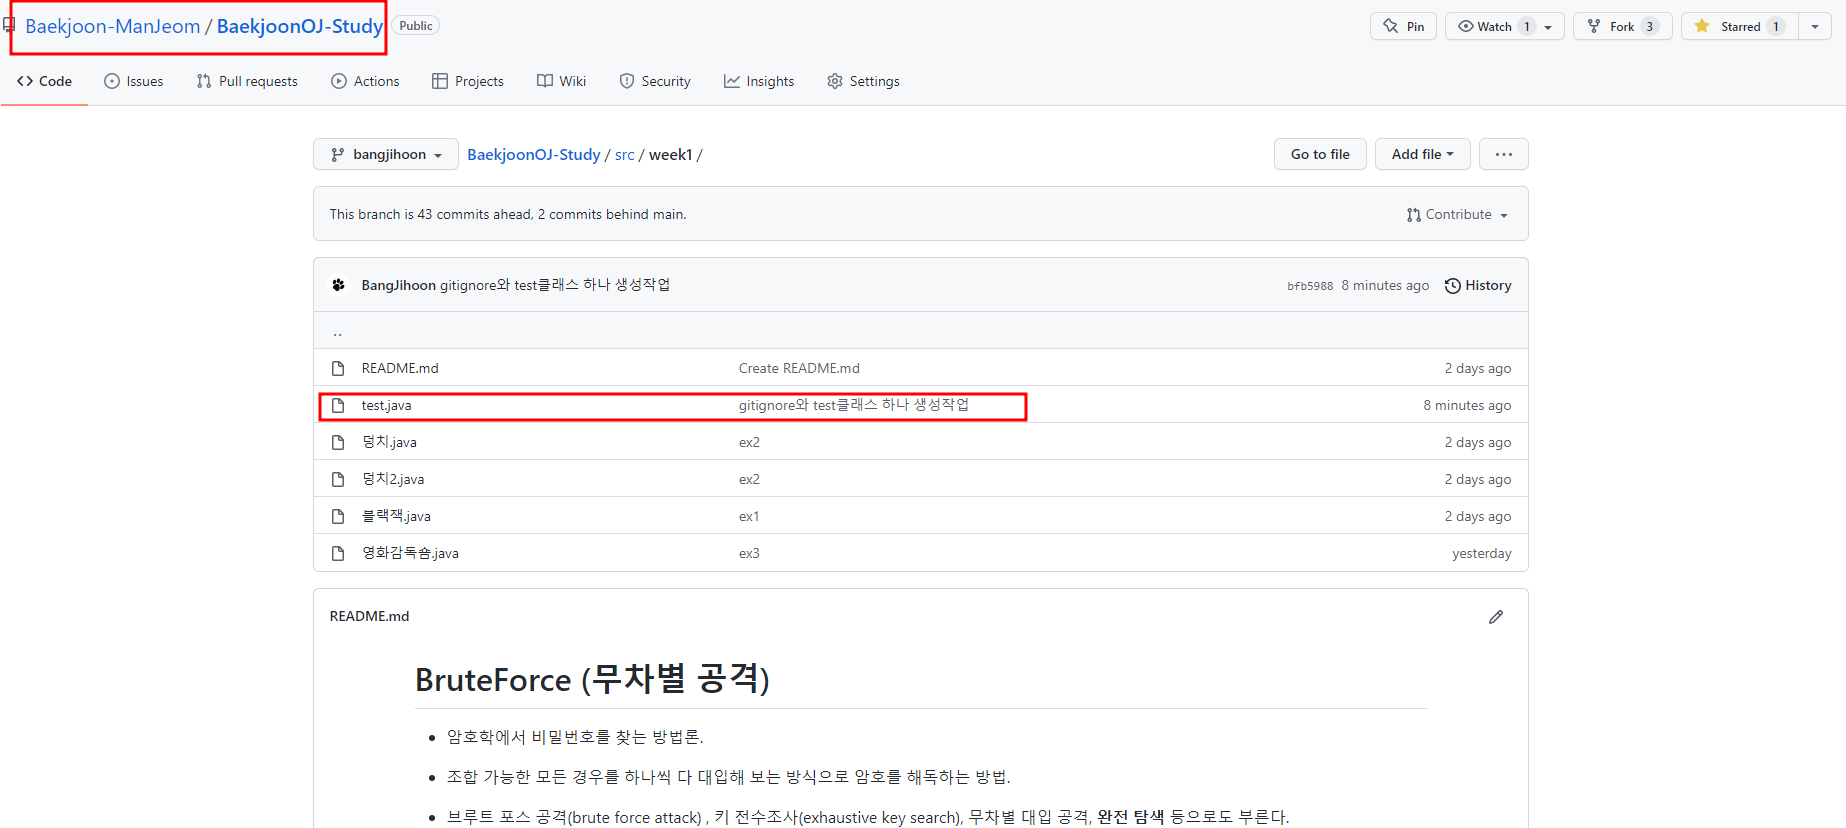
Task: Click file icon next to 블랙잭.java
Action: pos(338,516)
